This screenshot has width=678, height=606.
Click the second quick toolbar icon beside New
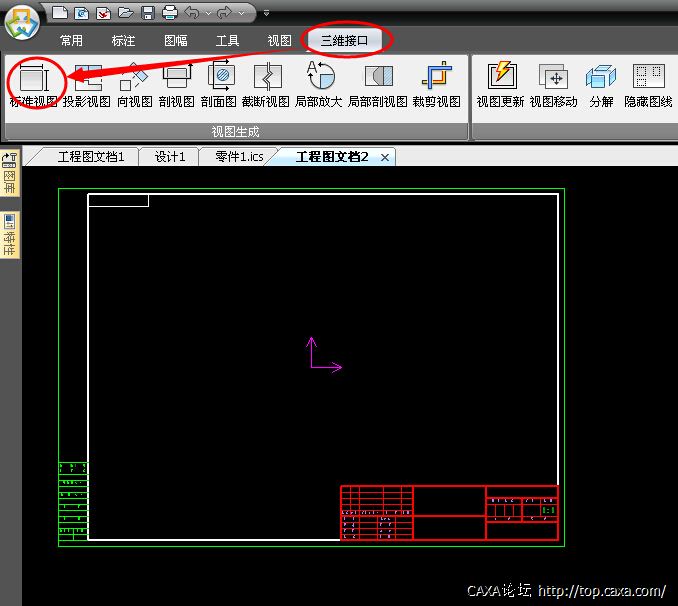(x=81, y=13)
